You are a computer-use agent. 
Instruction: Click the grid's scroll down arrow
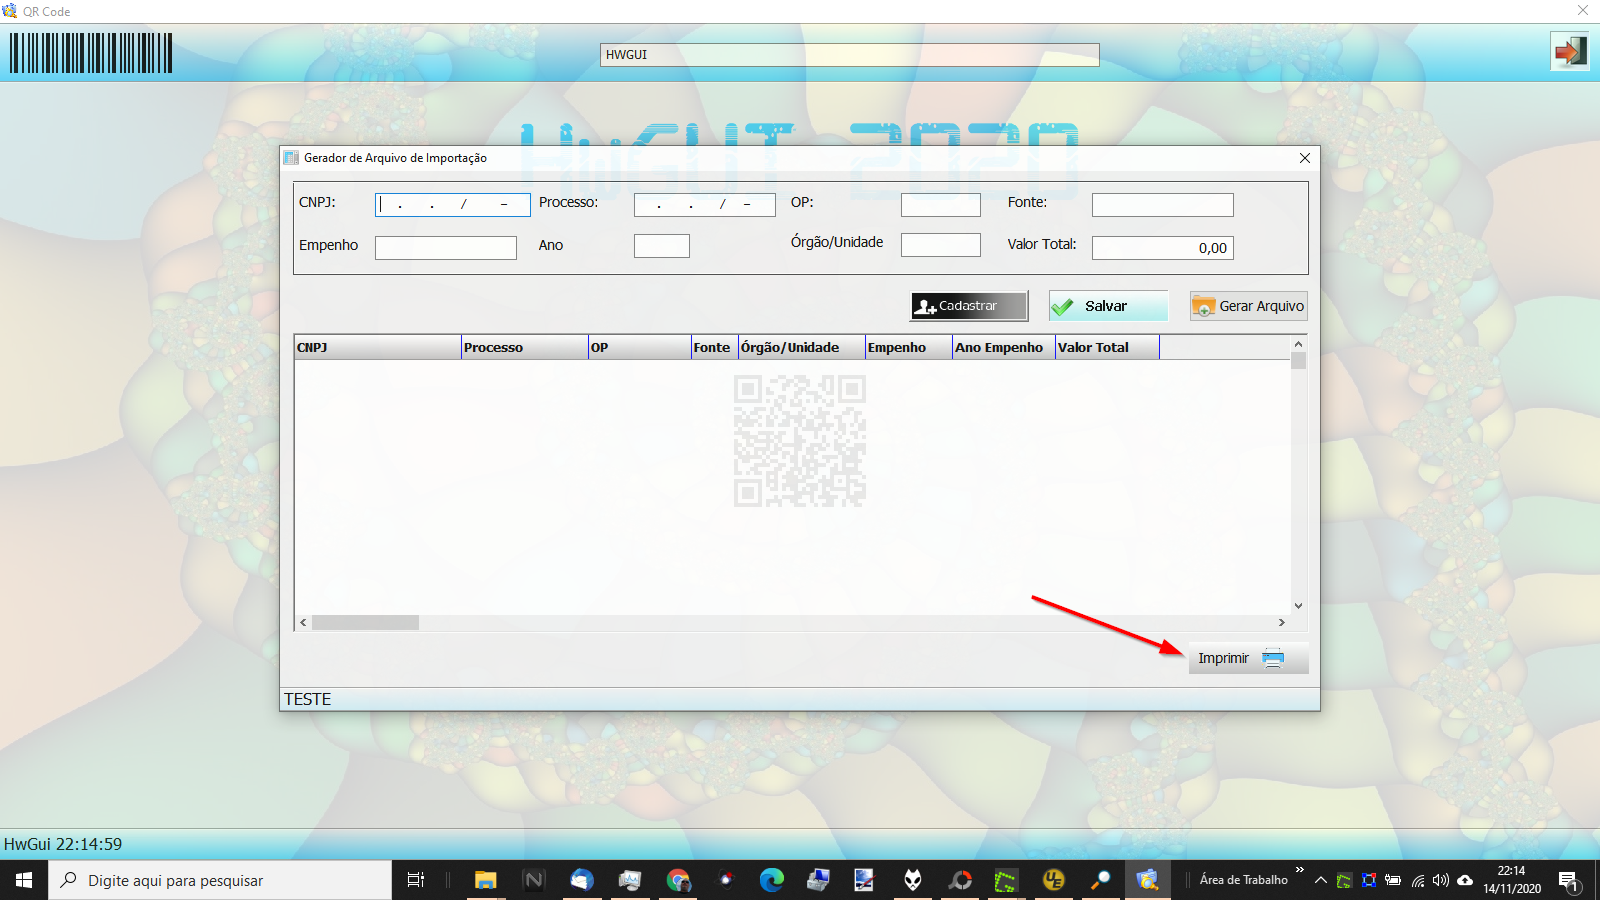click(1299, 605)
